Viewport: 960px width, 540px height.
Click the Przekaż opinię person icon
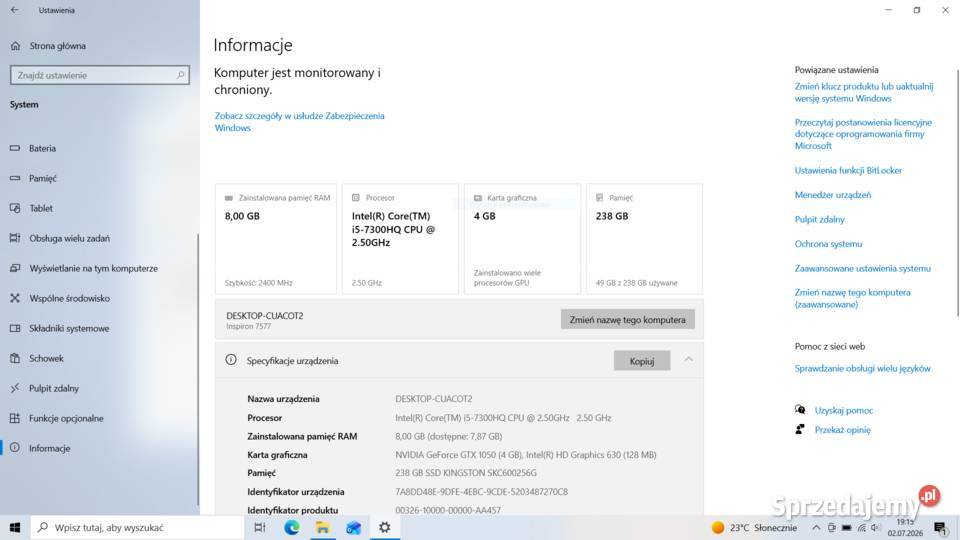coord(800,429)
